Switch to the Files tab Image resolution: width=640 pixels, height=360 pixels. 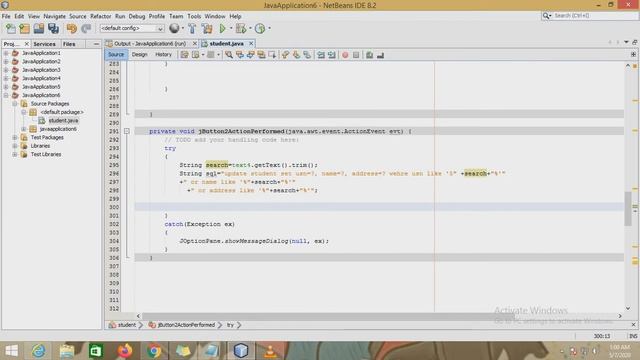click(69, 44)
